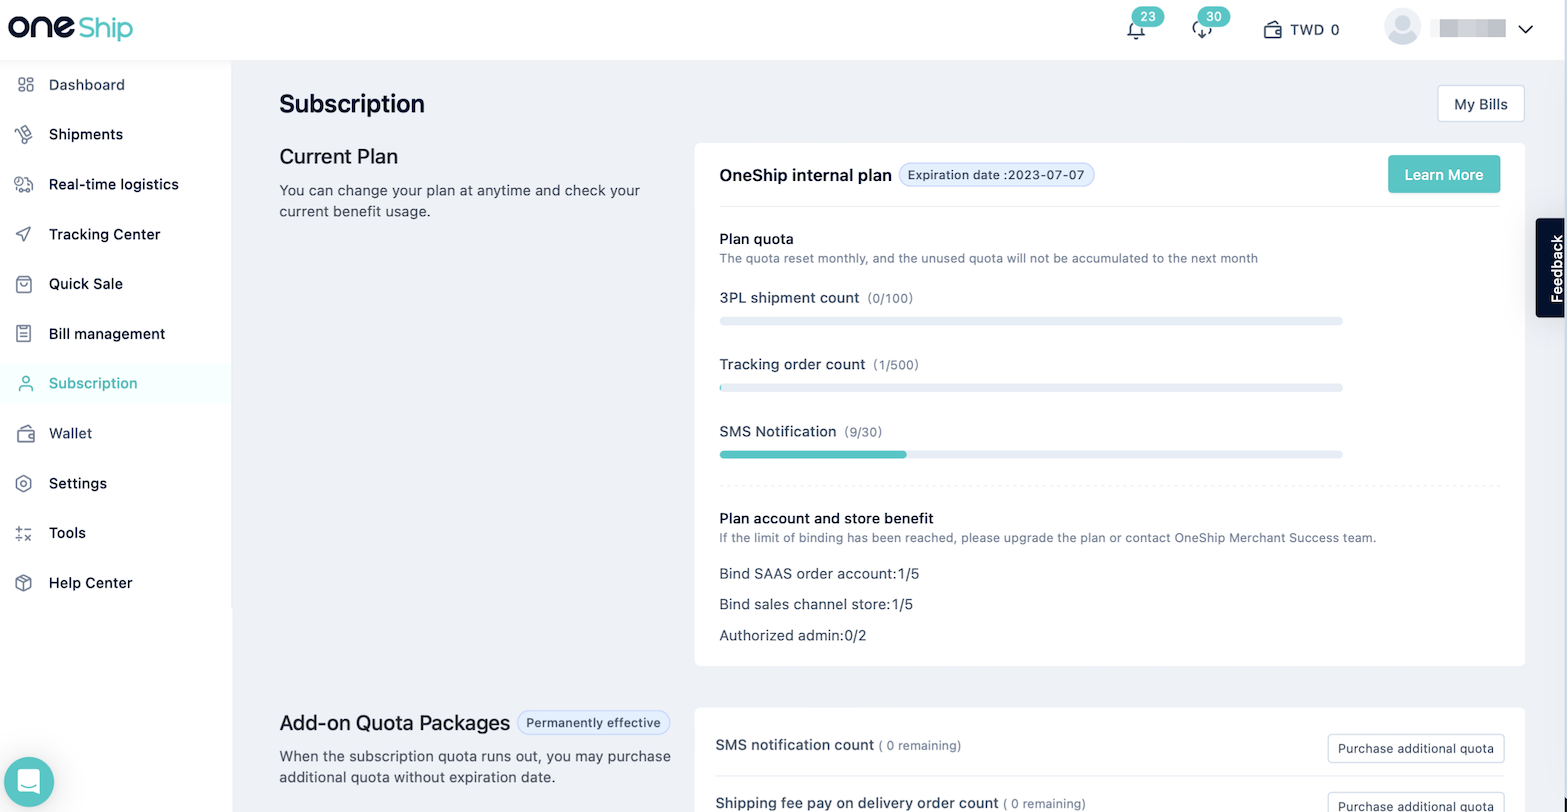Click the Real-time logistics sidebar icon

[x=25, y=184]
